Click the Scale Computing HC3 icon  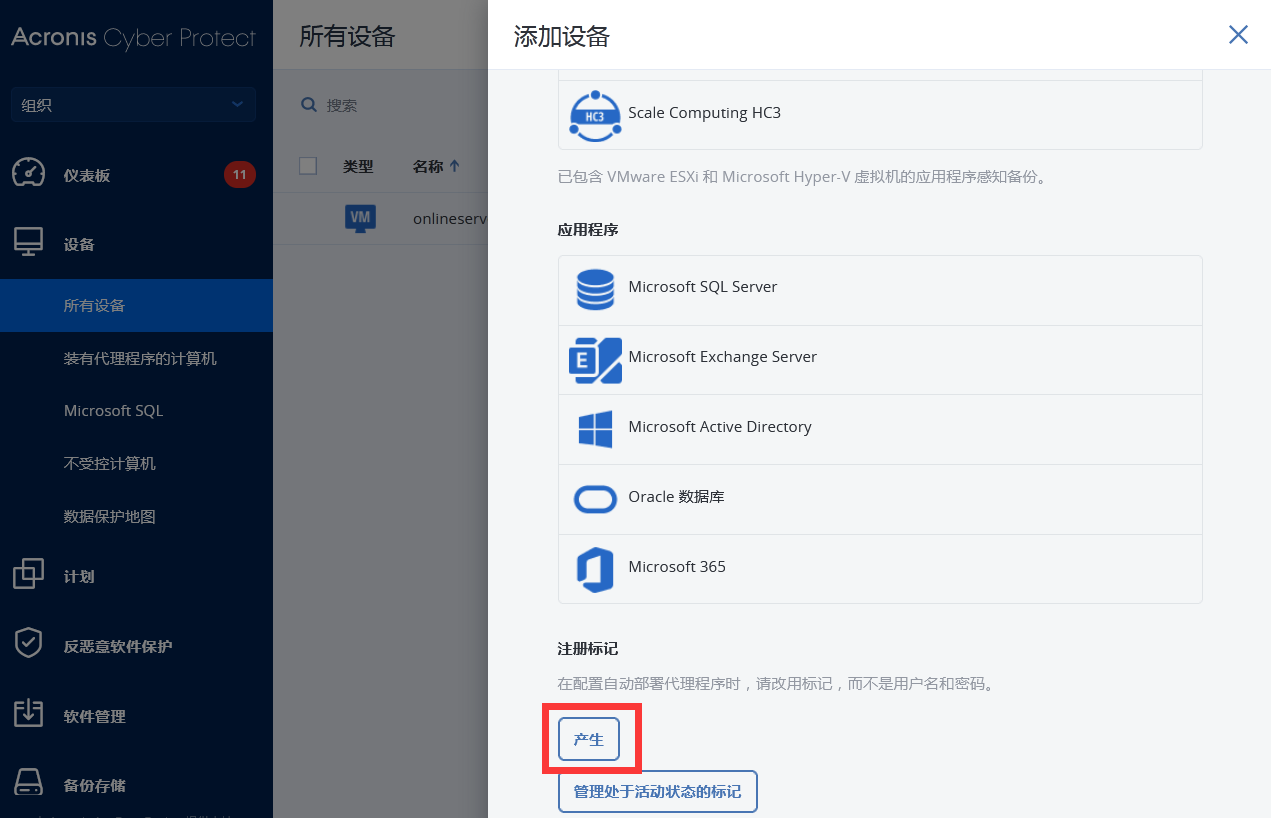595,114
